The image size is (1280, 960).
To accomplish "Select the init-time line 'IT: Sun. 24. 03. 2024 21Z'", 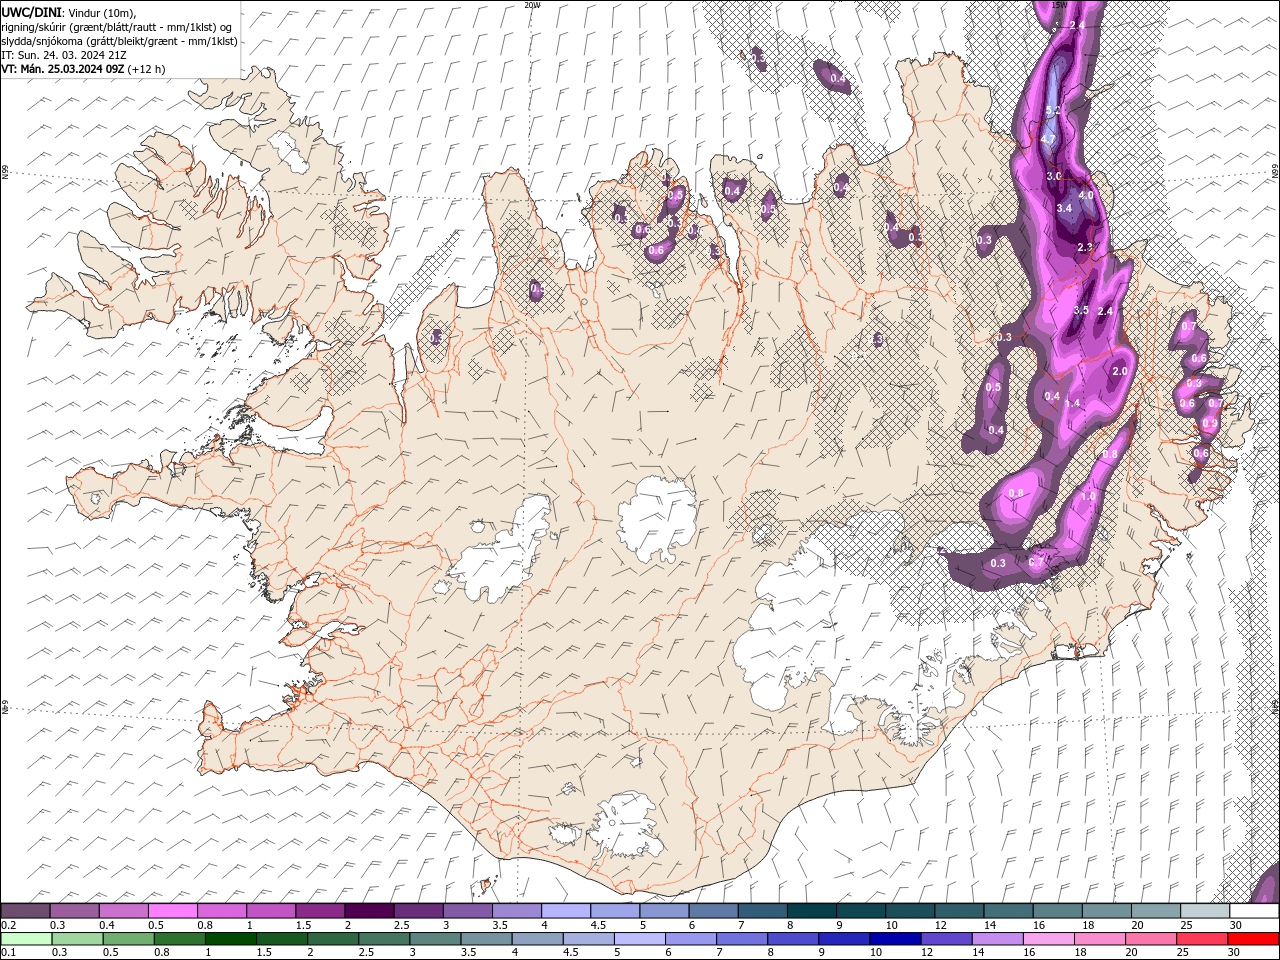I will pos(64,55).
